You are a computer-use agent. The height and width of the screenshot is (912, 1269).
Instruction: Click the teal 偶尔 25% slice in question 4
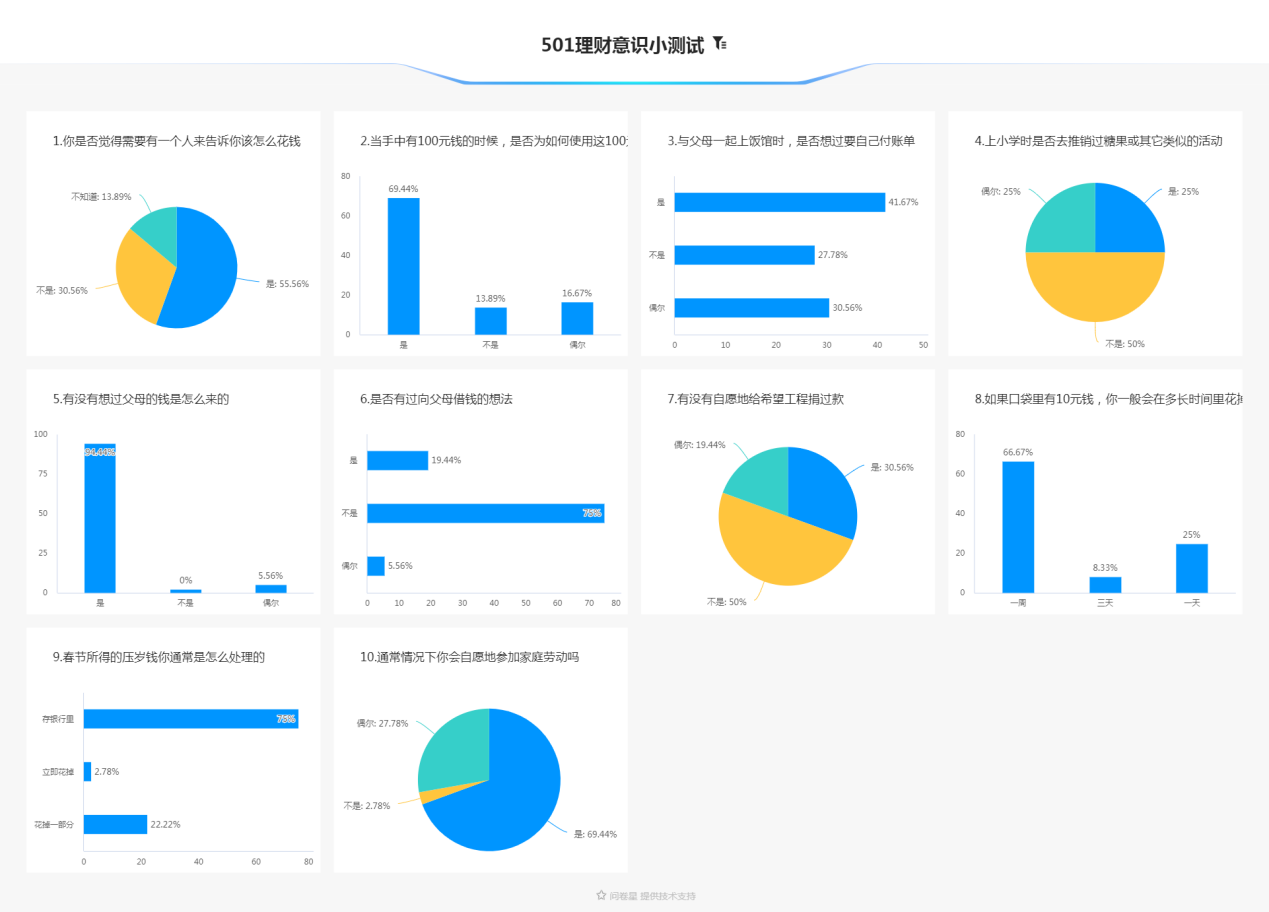(1065, 222)
